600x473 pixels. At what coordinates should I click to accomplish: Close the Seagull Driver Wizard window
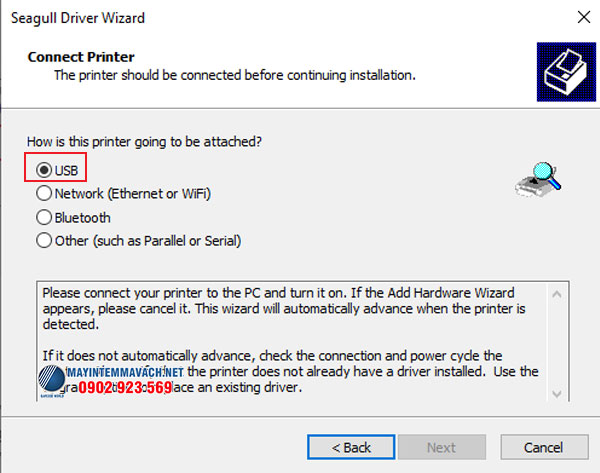point(582,17)
